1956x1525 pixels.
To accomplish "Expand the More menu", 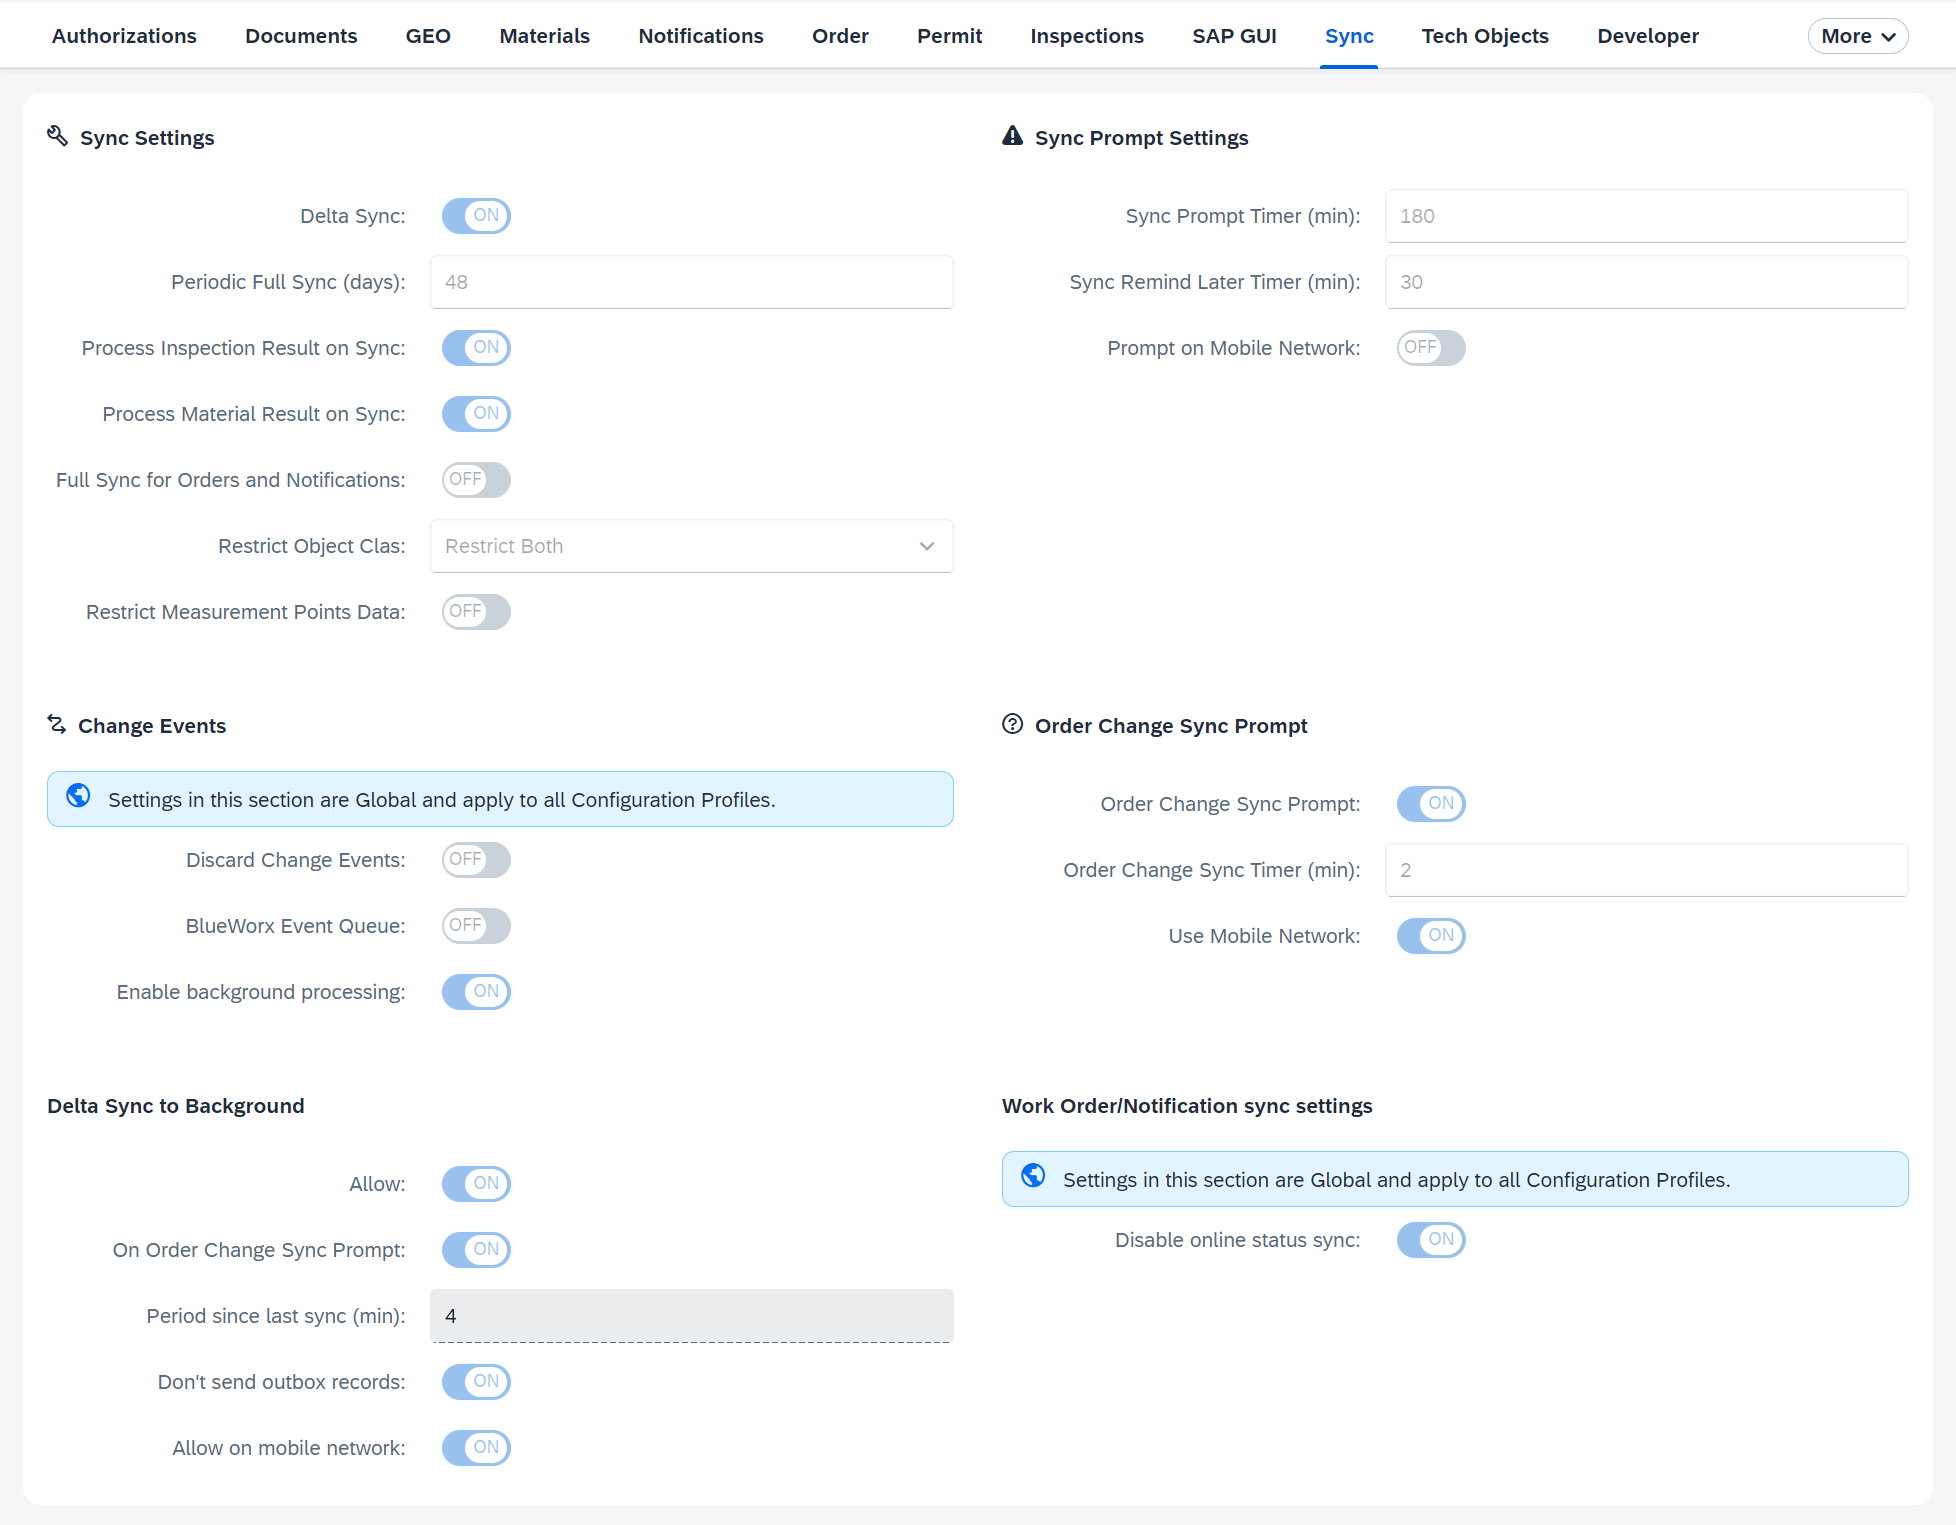I will point(1857,36).
